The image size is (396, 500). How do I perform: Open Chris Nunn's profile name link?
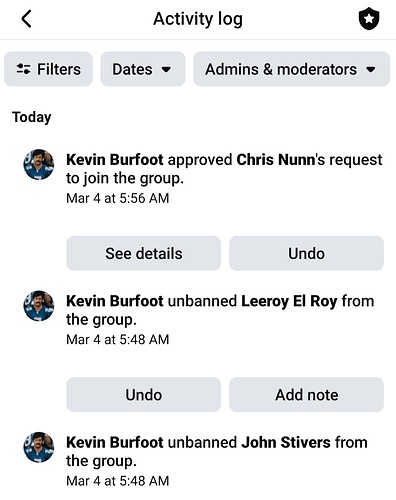[275, 160]
